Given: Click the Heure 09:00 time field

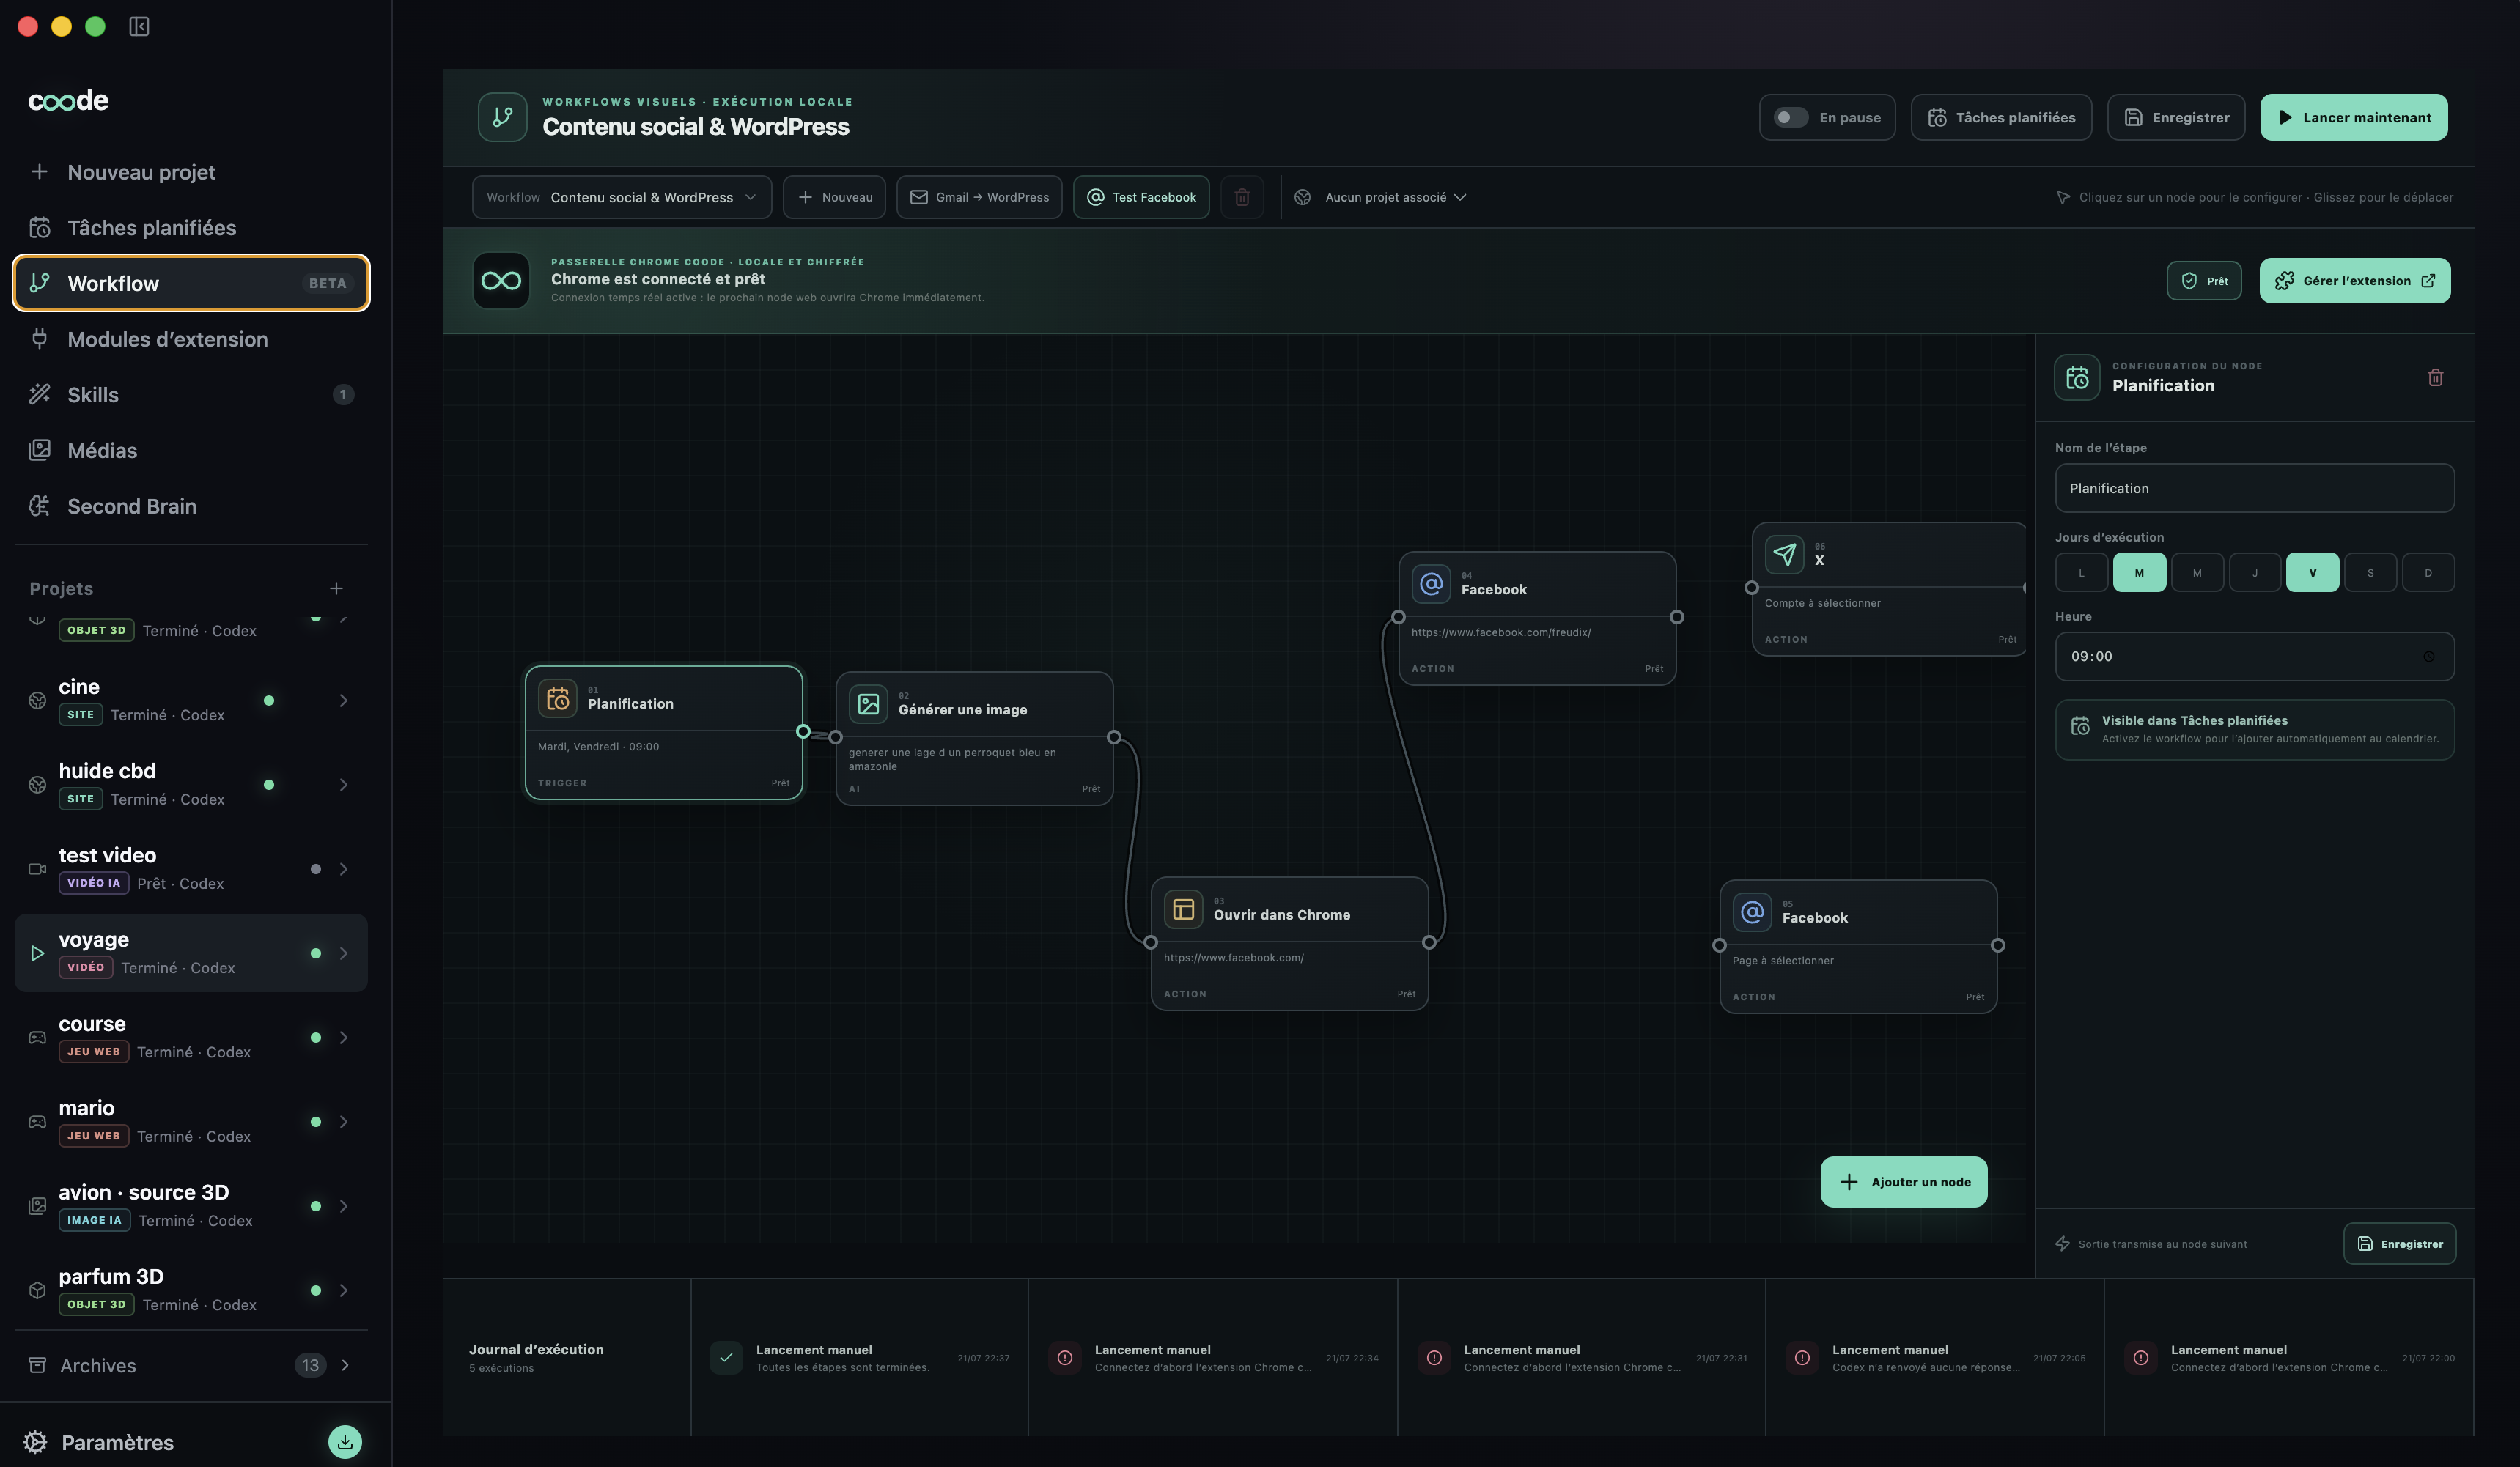Looking at the screenshot, I should tap(2254, 656).
